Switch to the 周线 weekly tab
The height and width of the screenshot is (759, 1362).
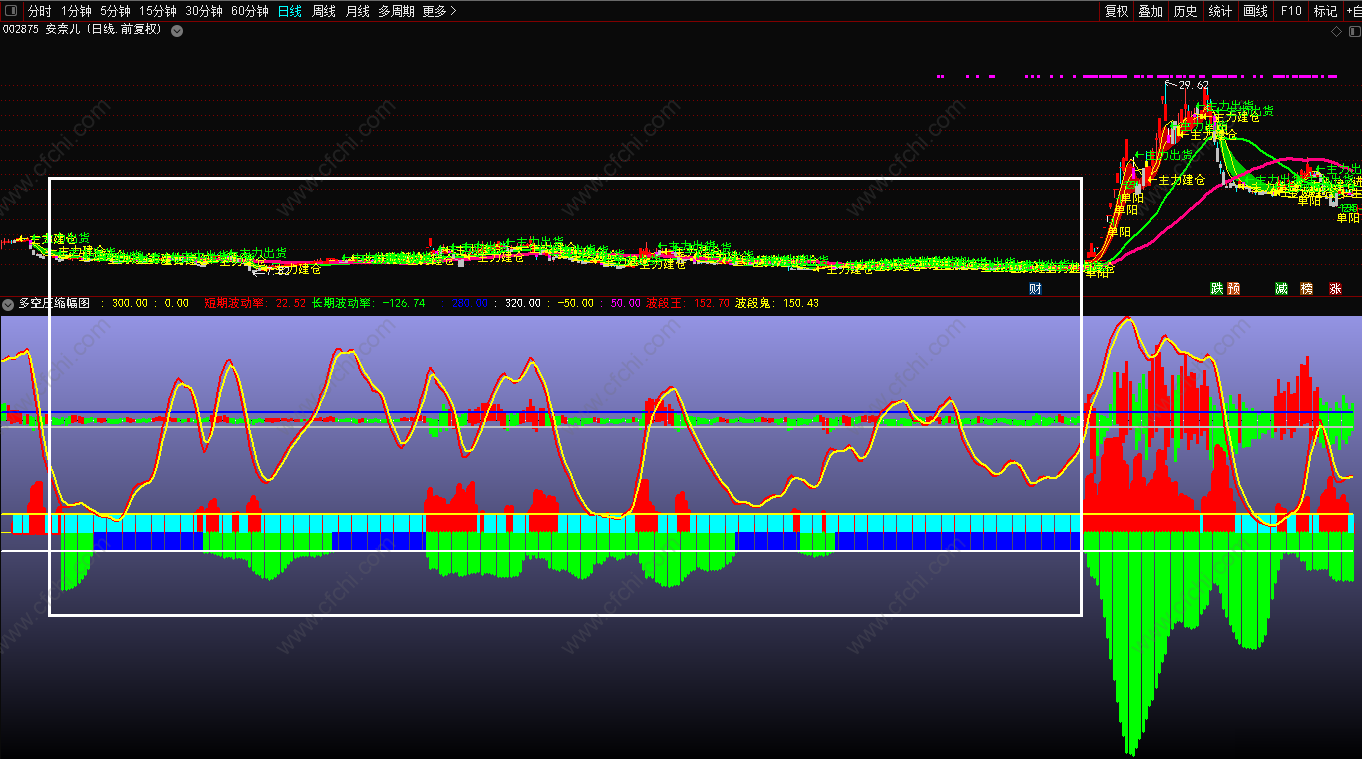point(323,11)
